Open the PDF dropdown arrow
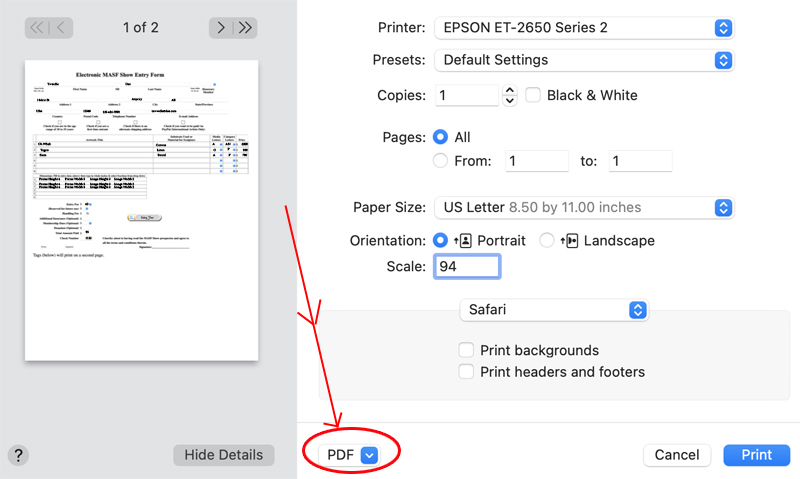This screenshot has height=479, width=800. pyautogui.click(x=369, y=455)
